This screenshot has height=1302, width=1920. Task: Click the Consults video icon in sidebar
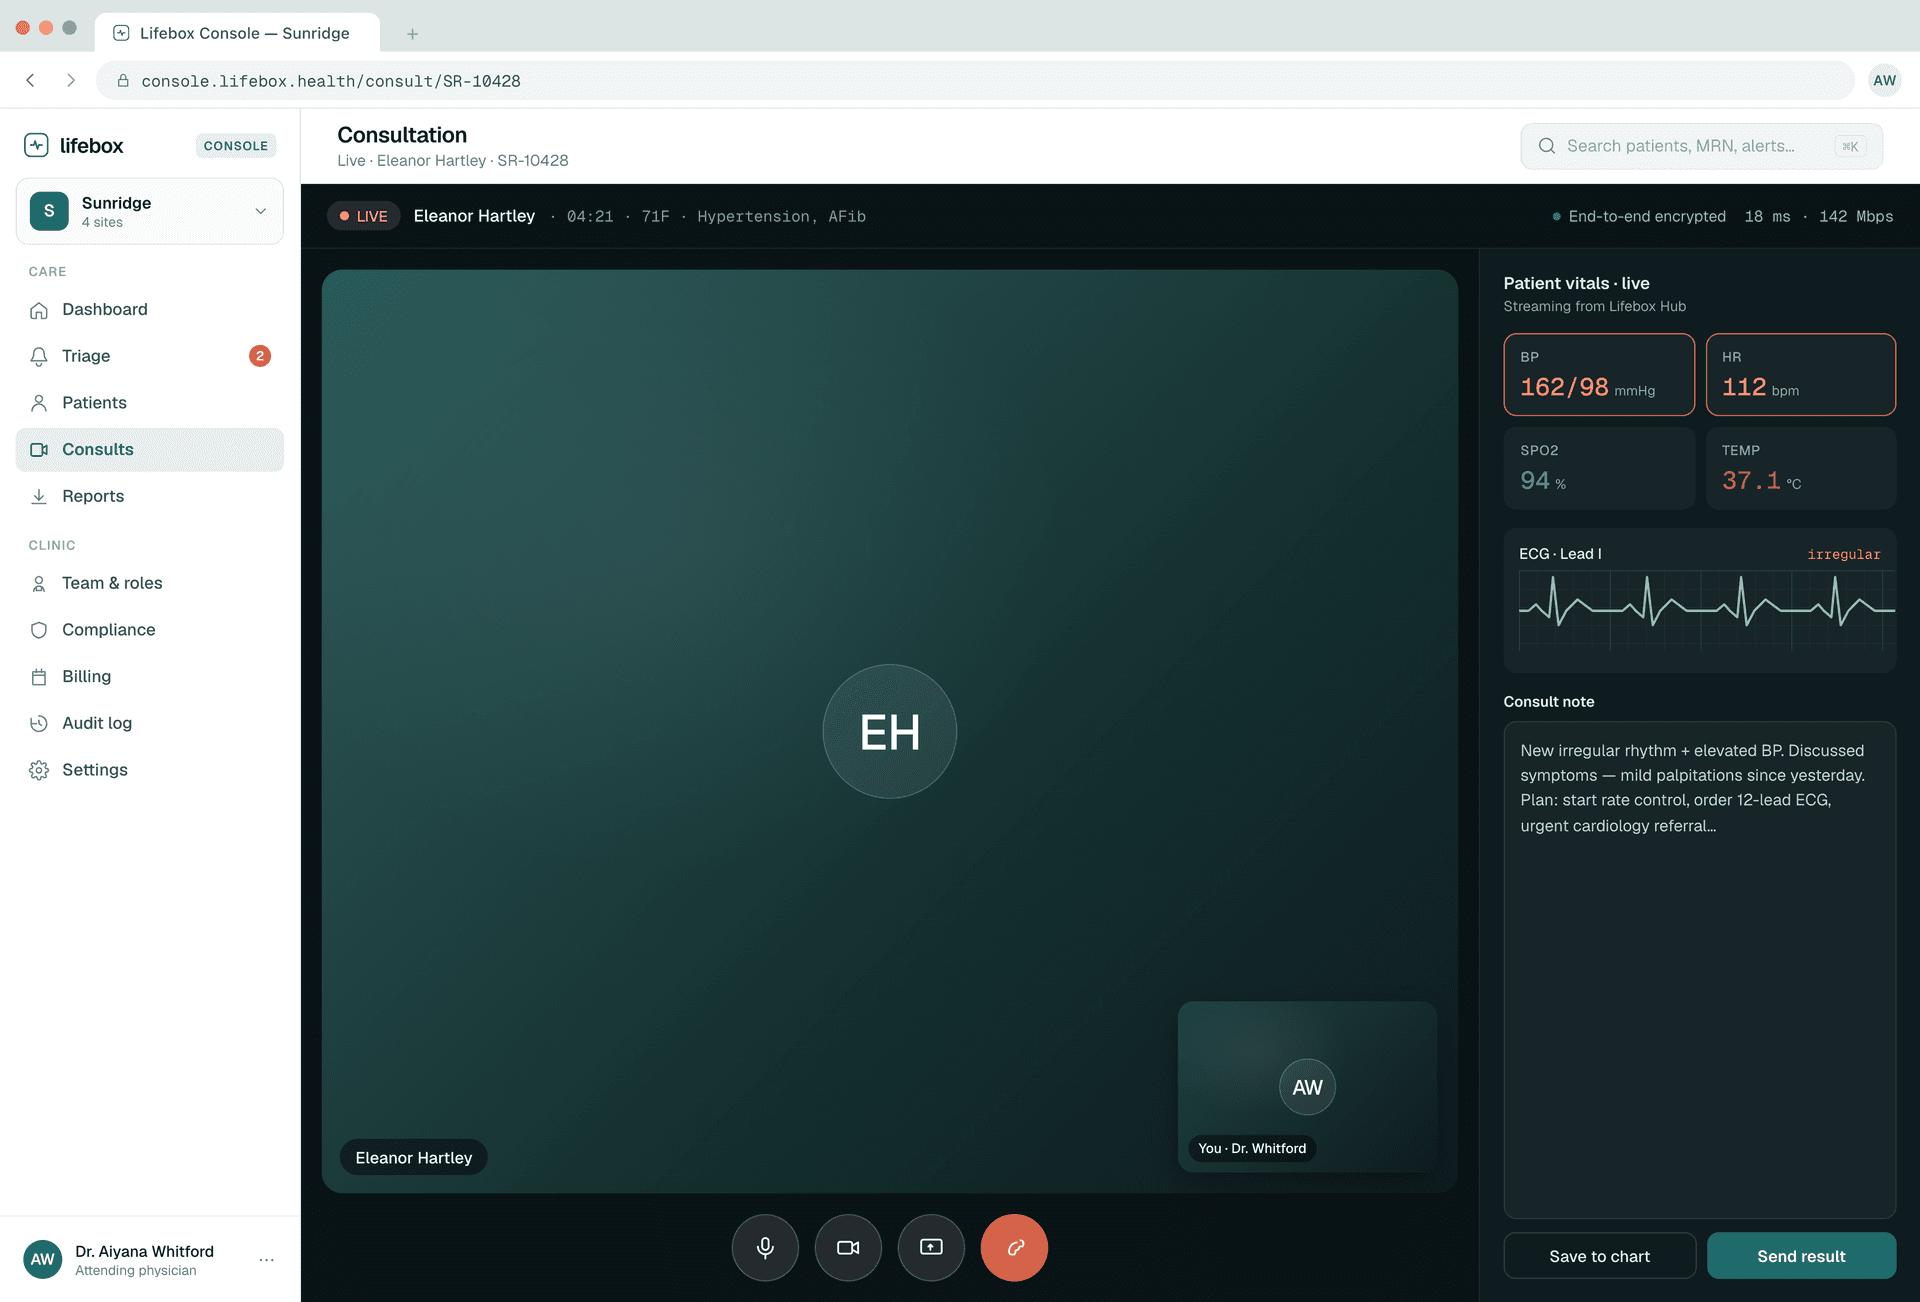click(x=39, y=450)
